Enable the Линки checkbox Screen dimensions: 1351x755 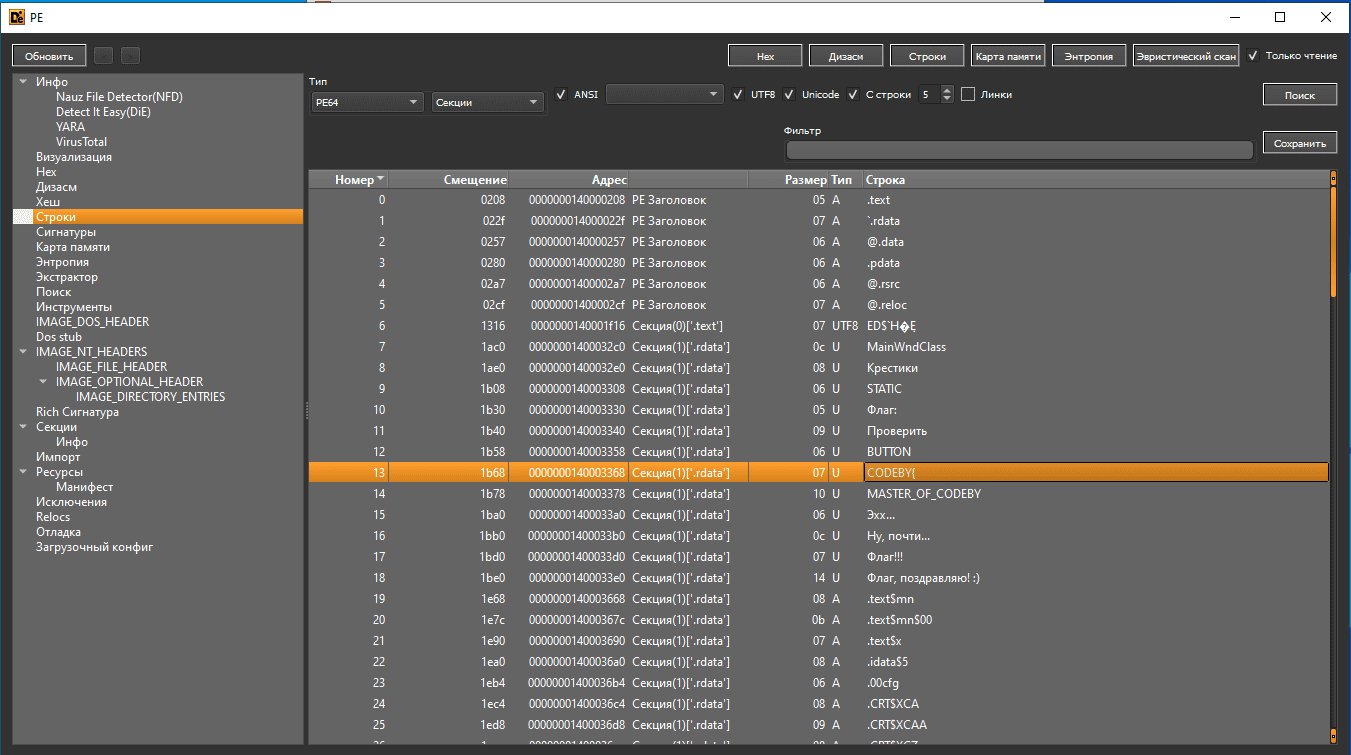click(x=968, y=94)
